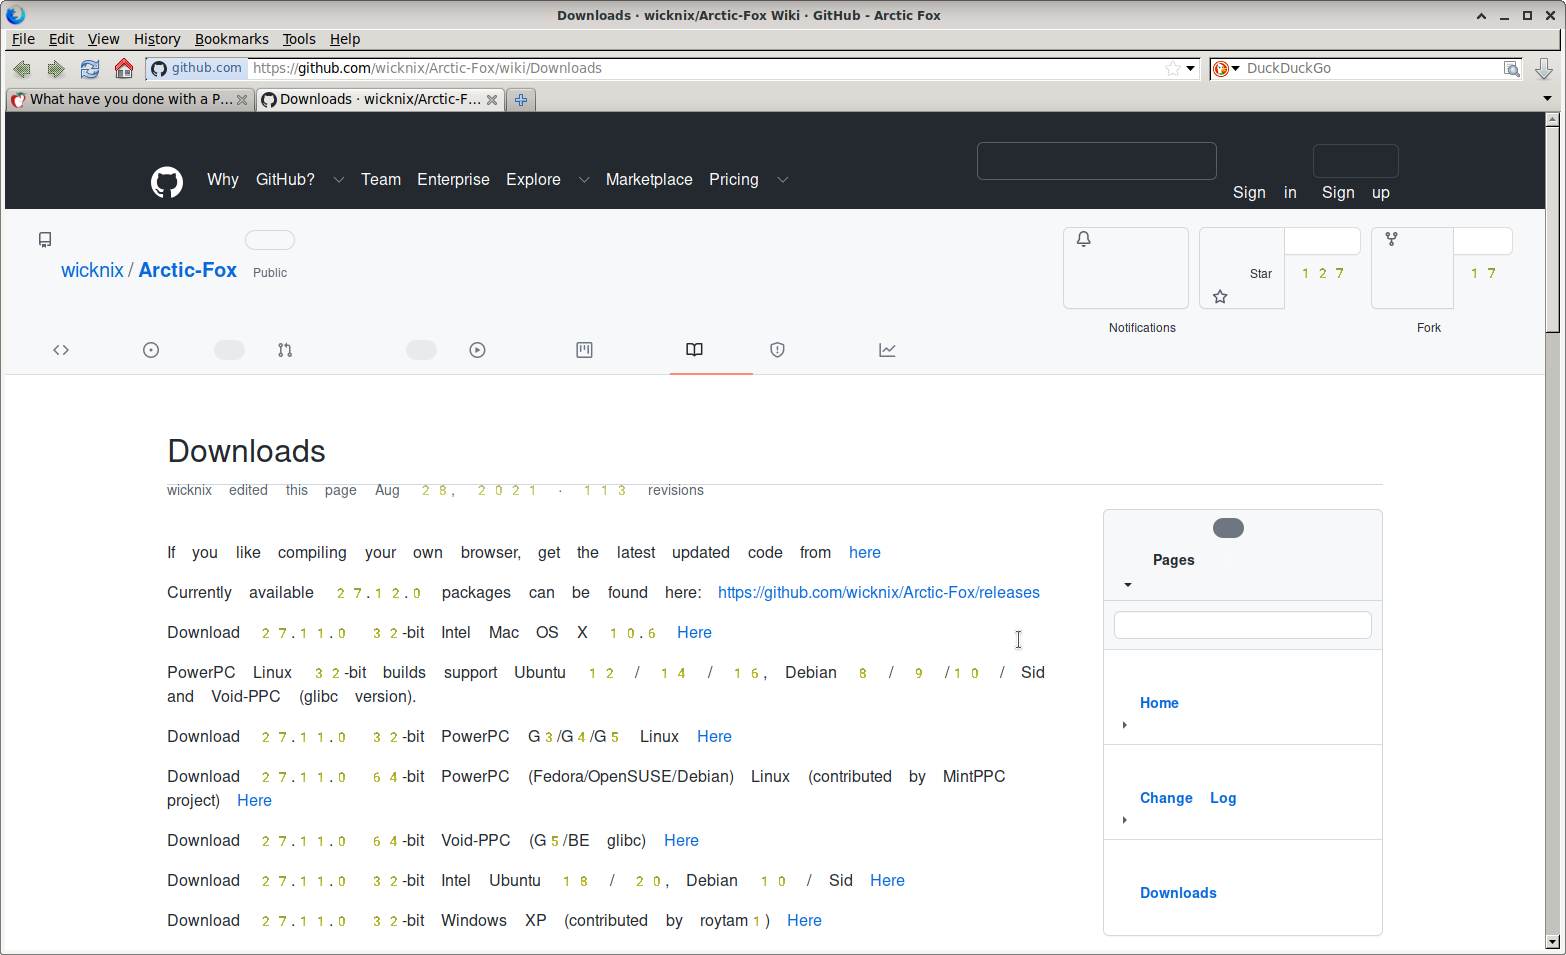Open the URL history dropdown arrow

1190,69
